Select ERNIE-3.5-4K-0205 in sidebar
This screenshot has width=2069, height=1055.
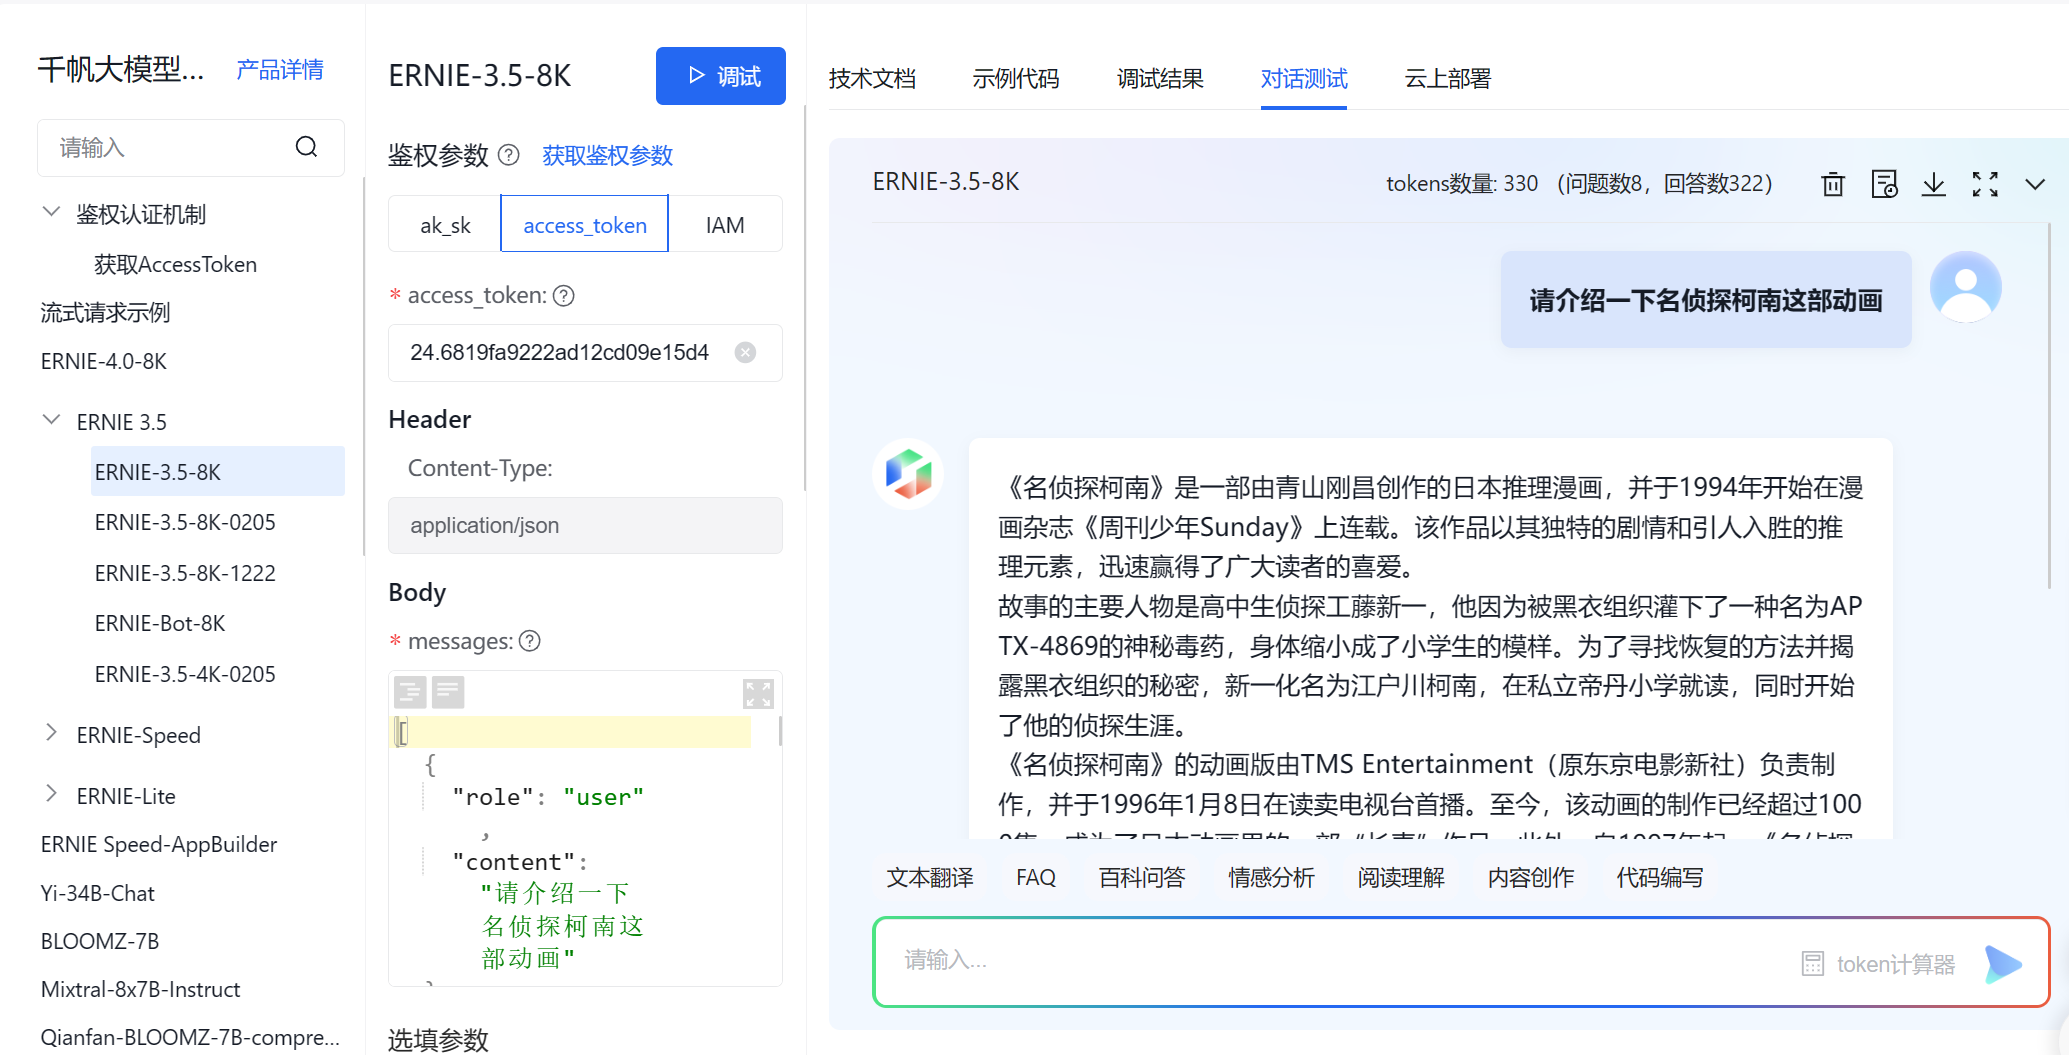pos(185,674)
